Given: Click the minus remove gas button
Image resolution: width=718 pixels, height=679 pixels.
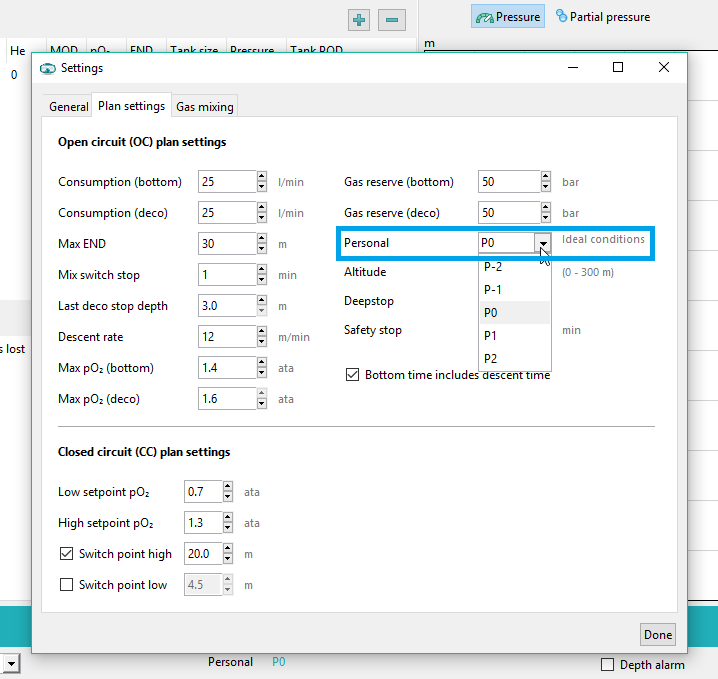Looking at the screenshot, I should point(392,19).
